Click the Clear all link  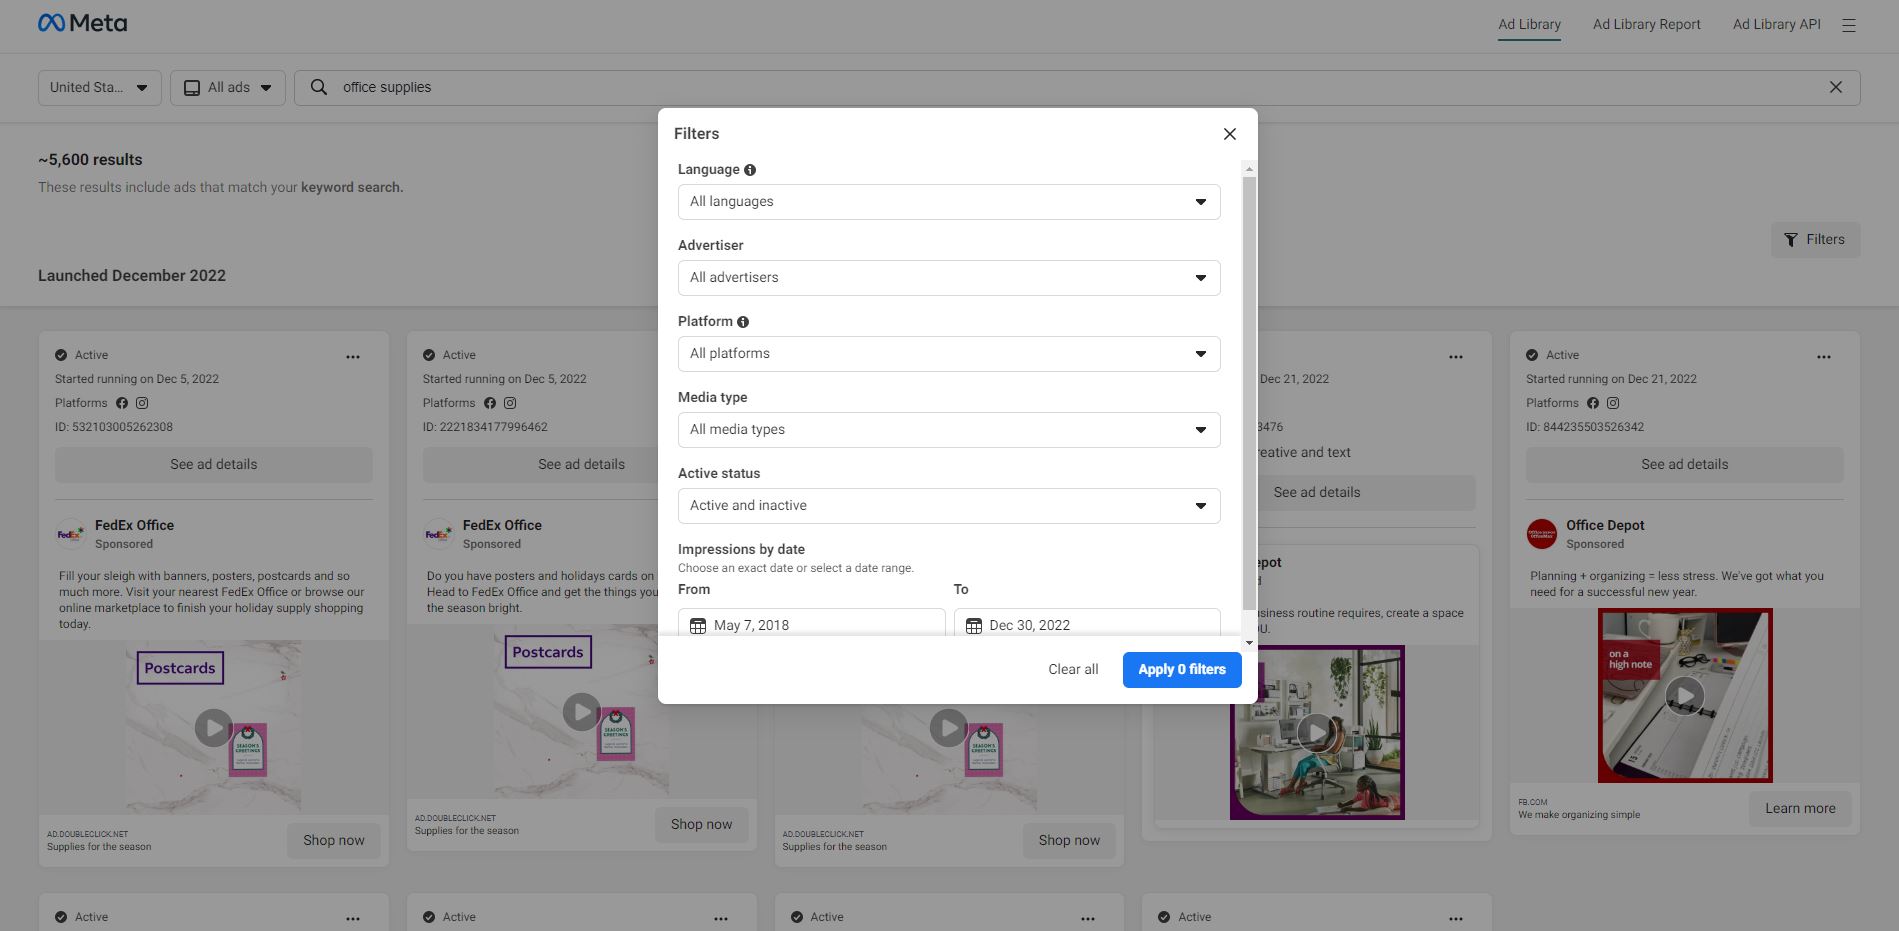coord(1072,670)
